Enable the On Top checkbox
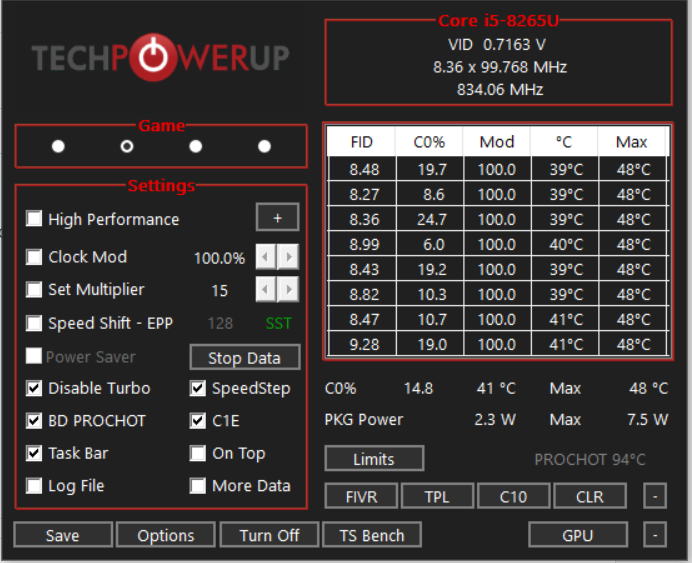This screenshot has width=692, height=563. coord(198,453)
